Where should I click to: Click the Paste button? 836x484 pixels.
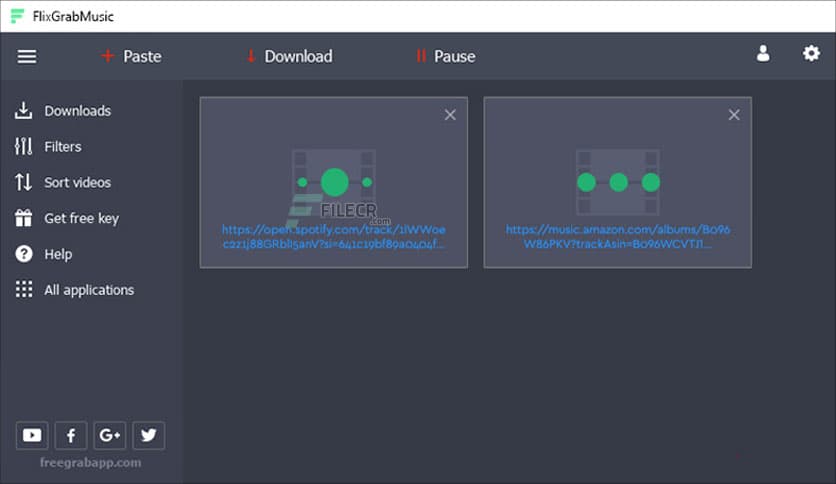pos(131,56)
